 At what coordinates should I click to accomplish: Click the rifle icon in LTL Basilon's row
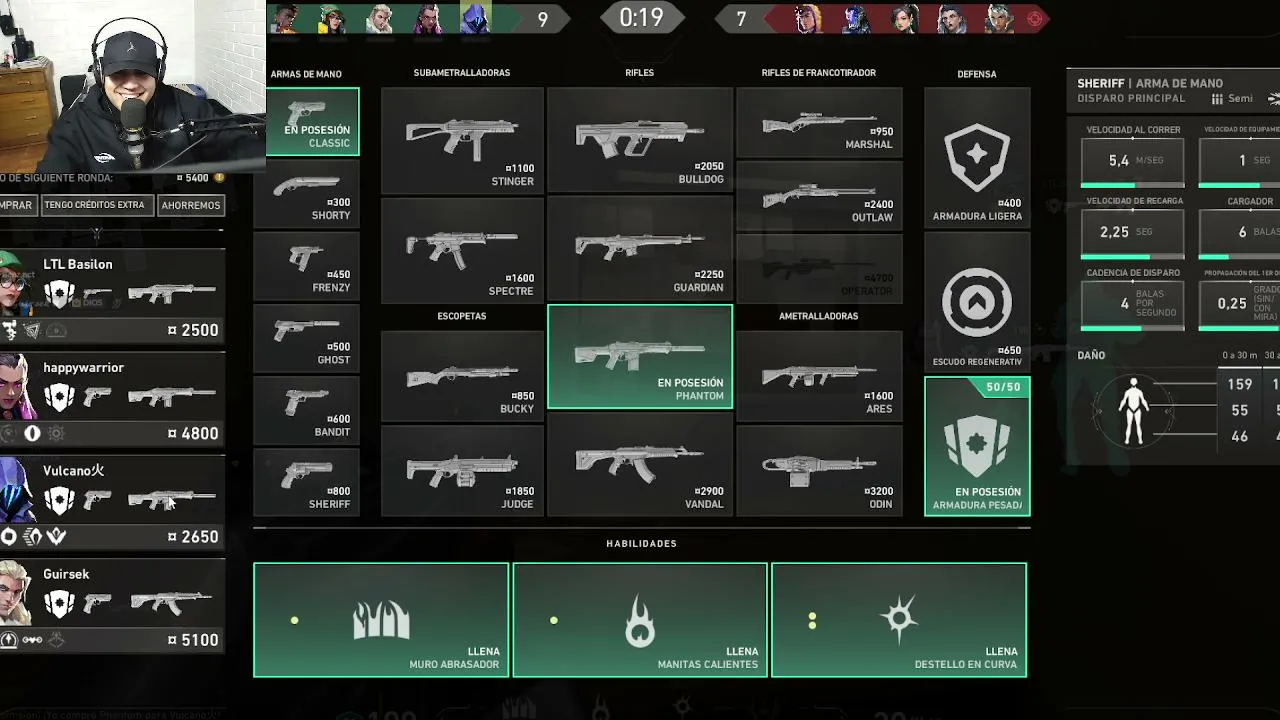click(171, 293)
